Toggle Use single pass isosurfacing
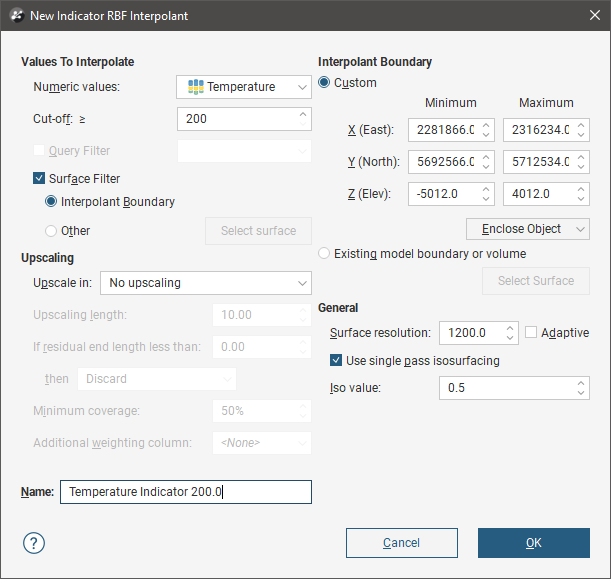The image size is (611, 579). point(337,360)
